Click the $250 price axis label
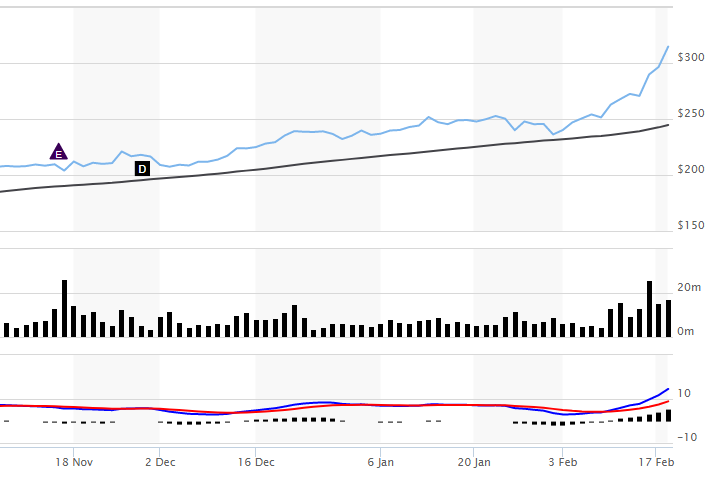Screen dimensions: 709x478 (690, 114)
